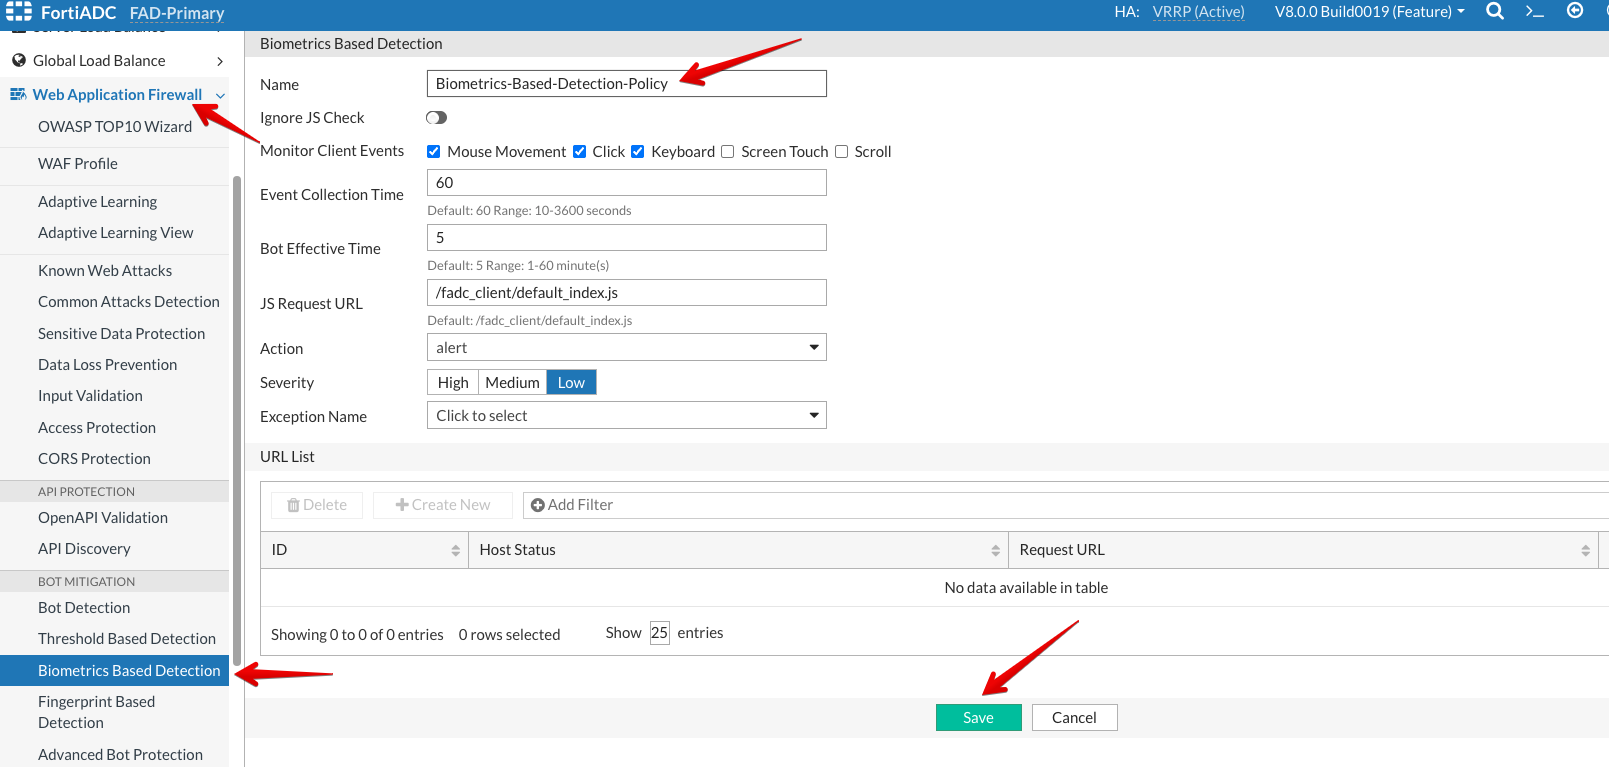The image size is (1609, 767).
Task: Add a filter to the URL list
Action: pyautogui.click(x=572, y=505)
